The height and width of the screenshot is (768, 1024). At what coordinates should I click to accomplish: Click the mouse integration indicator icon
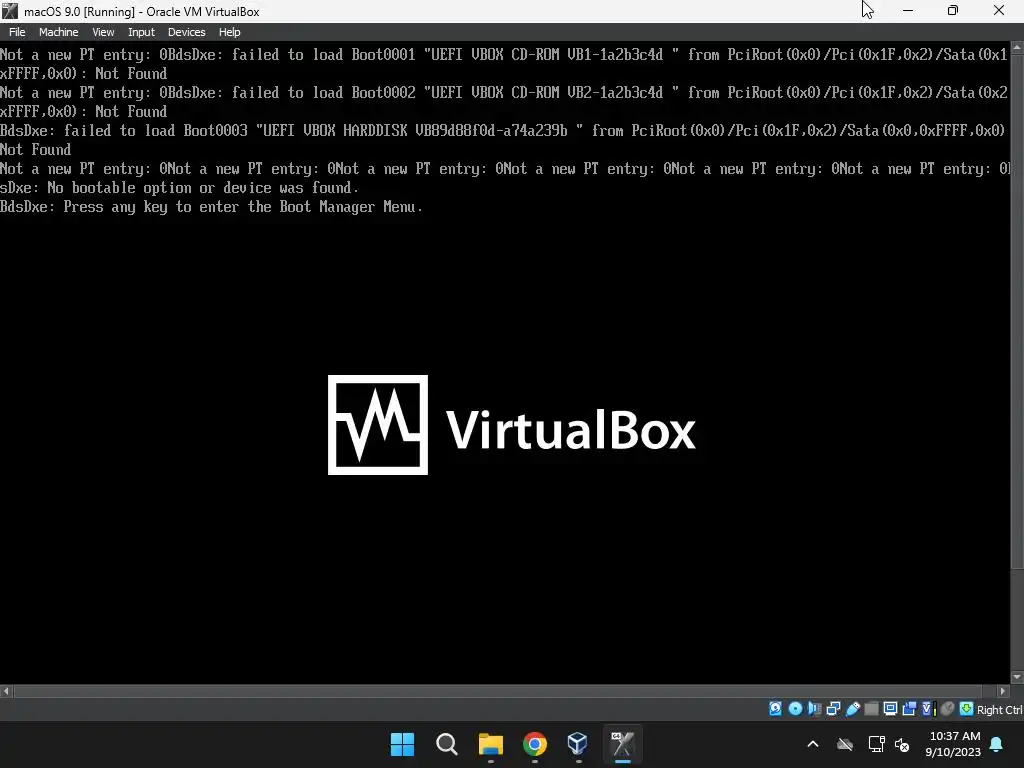pyautogui.click(x=948, y=709)
